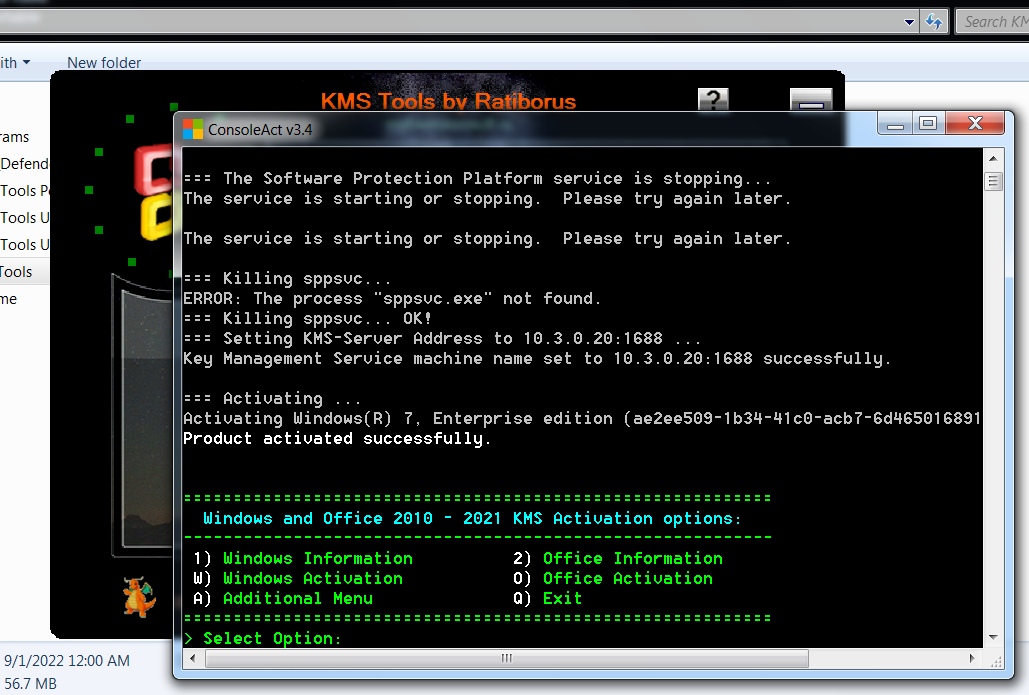Minimize the ConsoleAct window
1029x695 pixels.
895,123
